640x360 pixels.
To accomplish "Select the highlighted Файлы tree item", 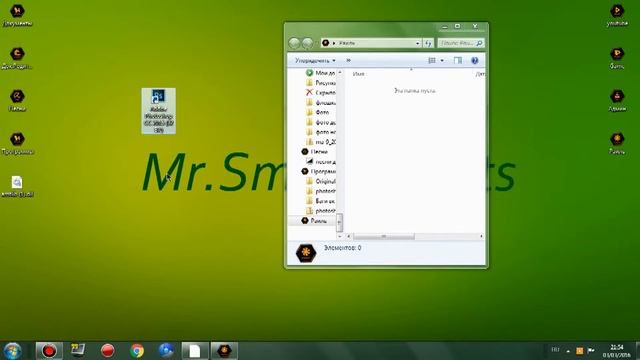I will point(313,221).
